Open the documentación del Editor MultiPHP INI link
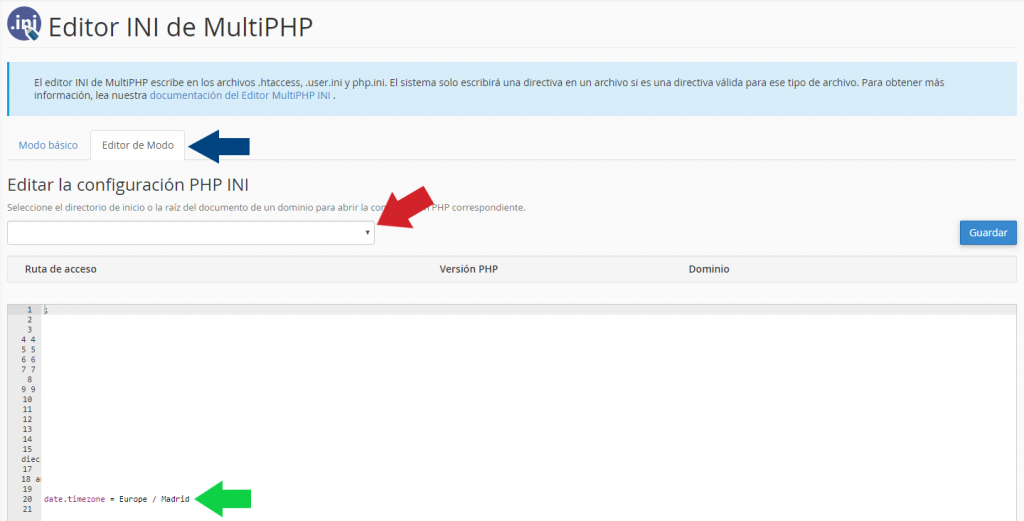1024x521 pixels. pyautogui.click(x=240, y=95)
